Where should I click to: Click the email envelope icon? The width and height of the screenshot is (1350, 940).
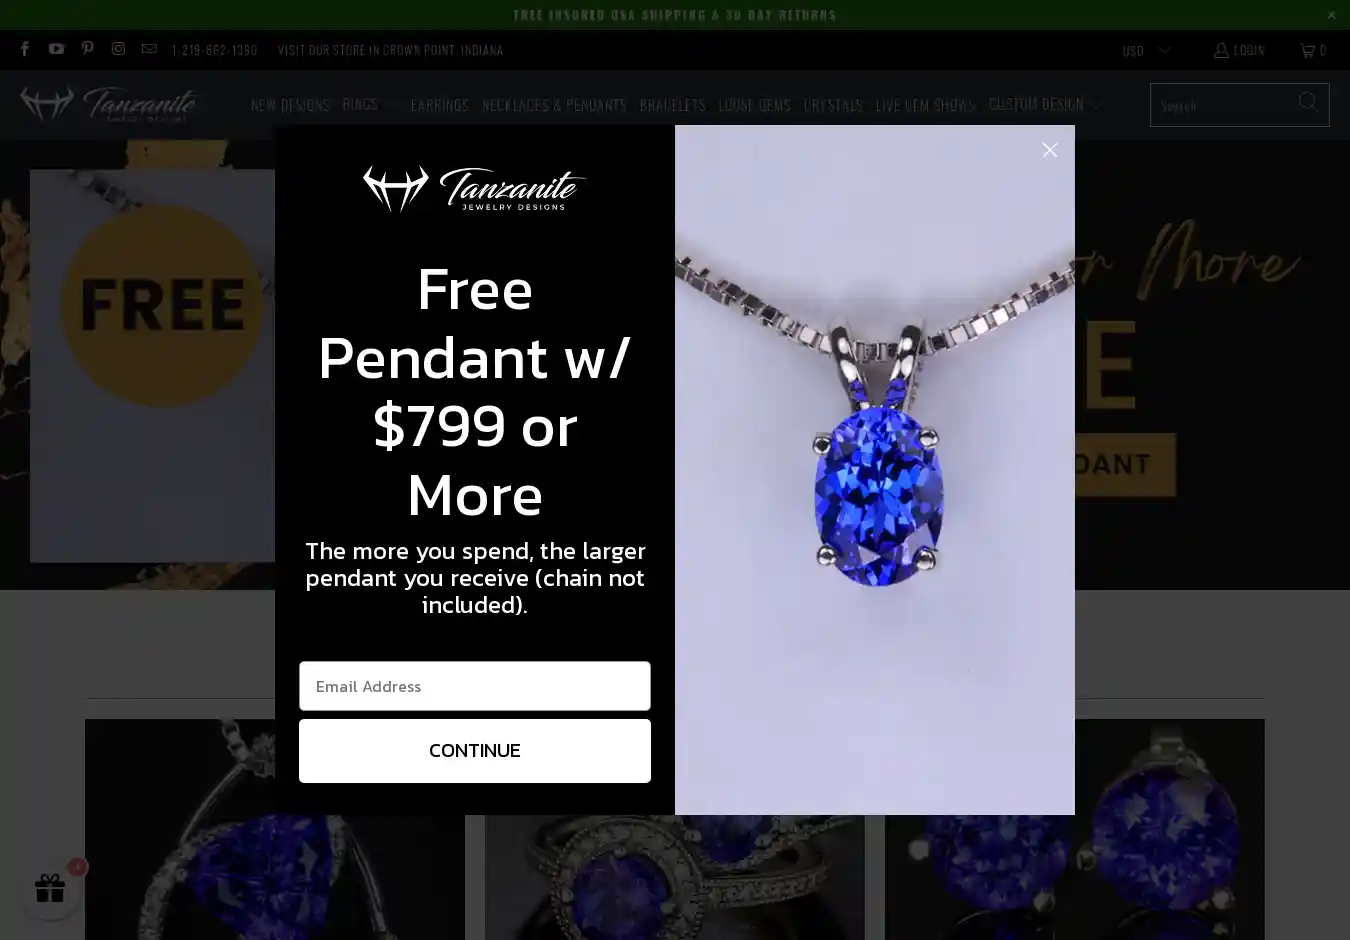(x=149, y=49)
